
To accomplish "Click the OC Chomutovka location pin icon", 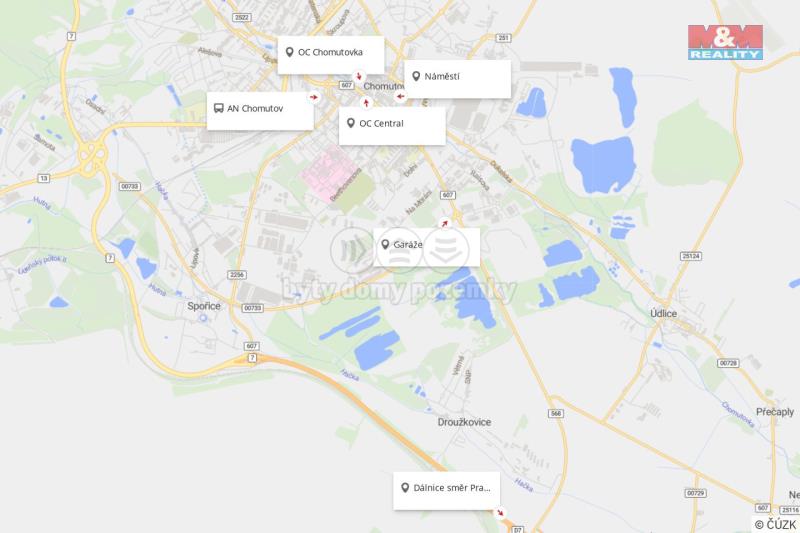I will coord(289,52).
